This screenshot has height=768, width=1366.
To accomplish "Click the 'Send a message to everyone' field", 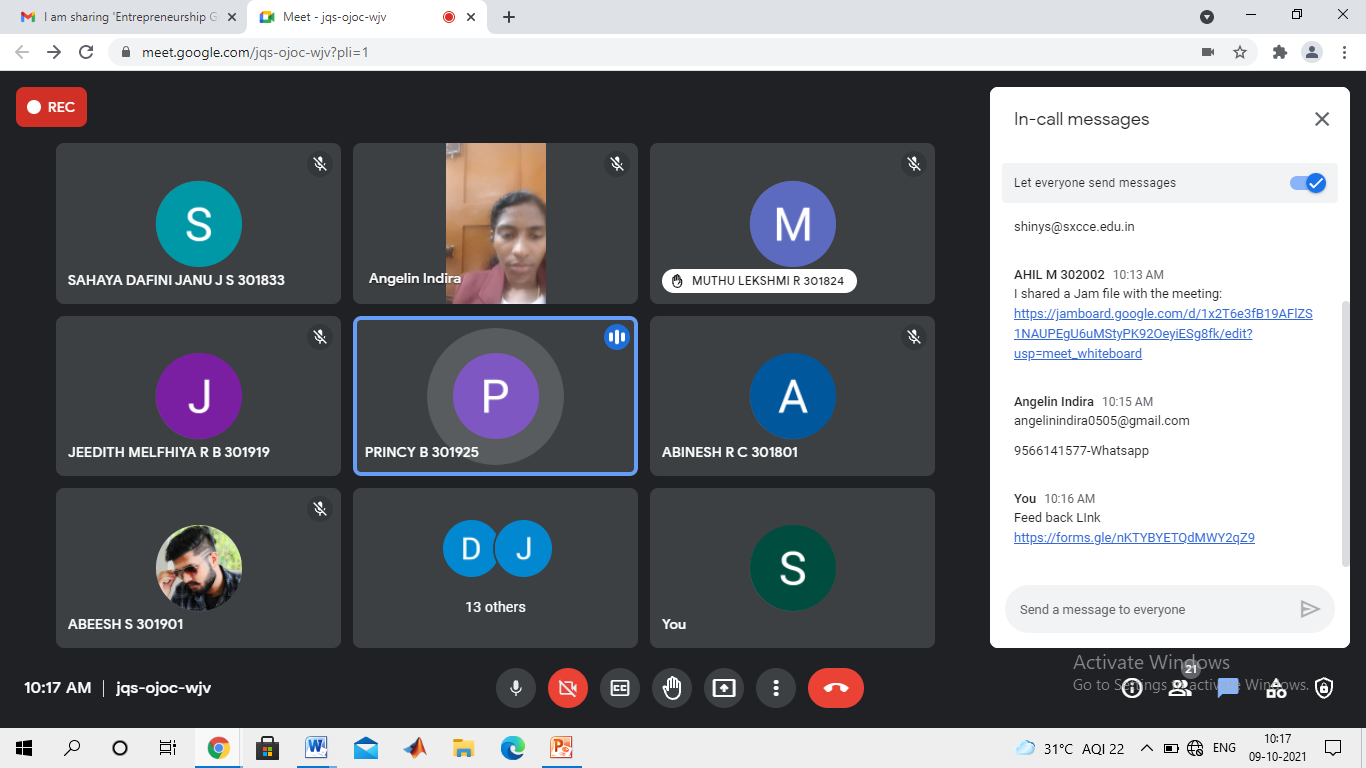I will pyautogui.click(x=1150, y=610).
